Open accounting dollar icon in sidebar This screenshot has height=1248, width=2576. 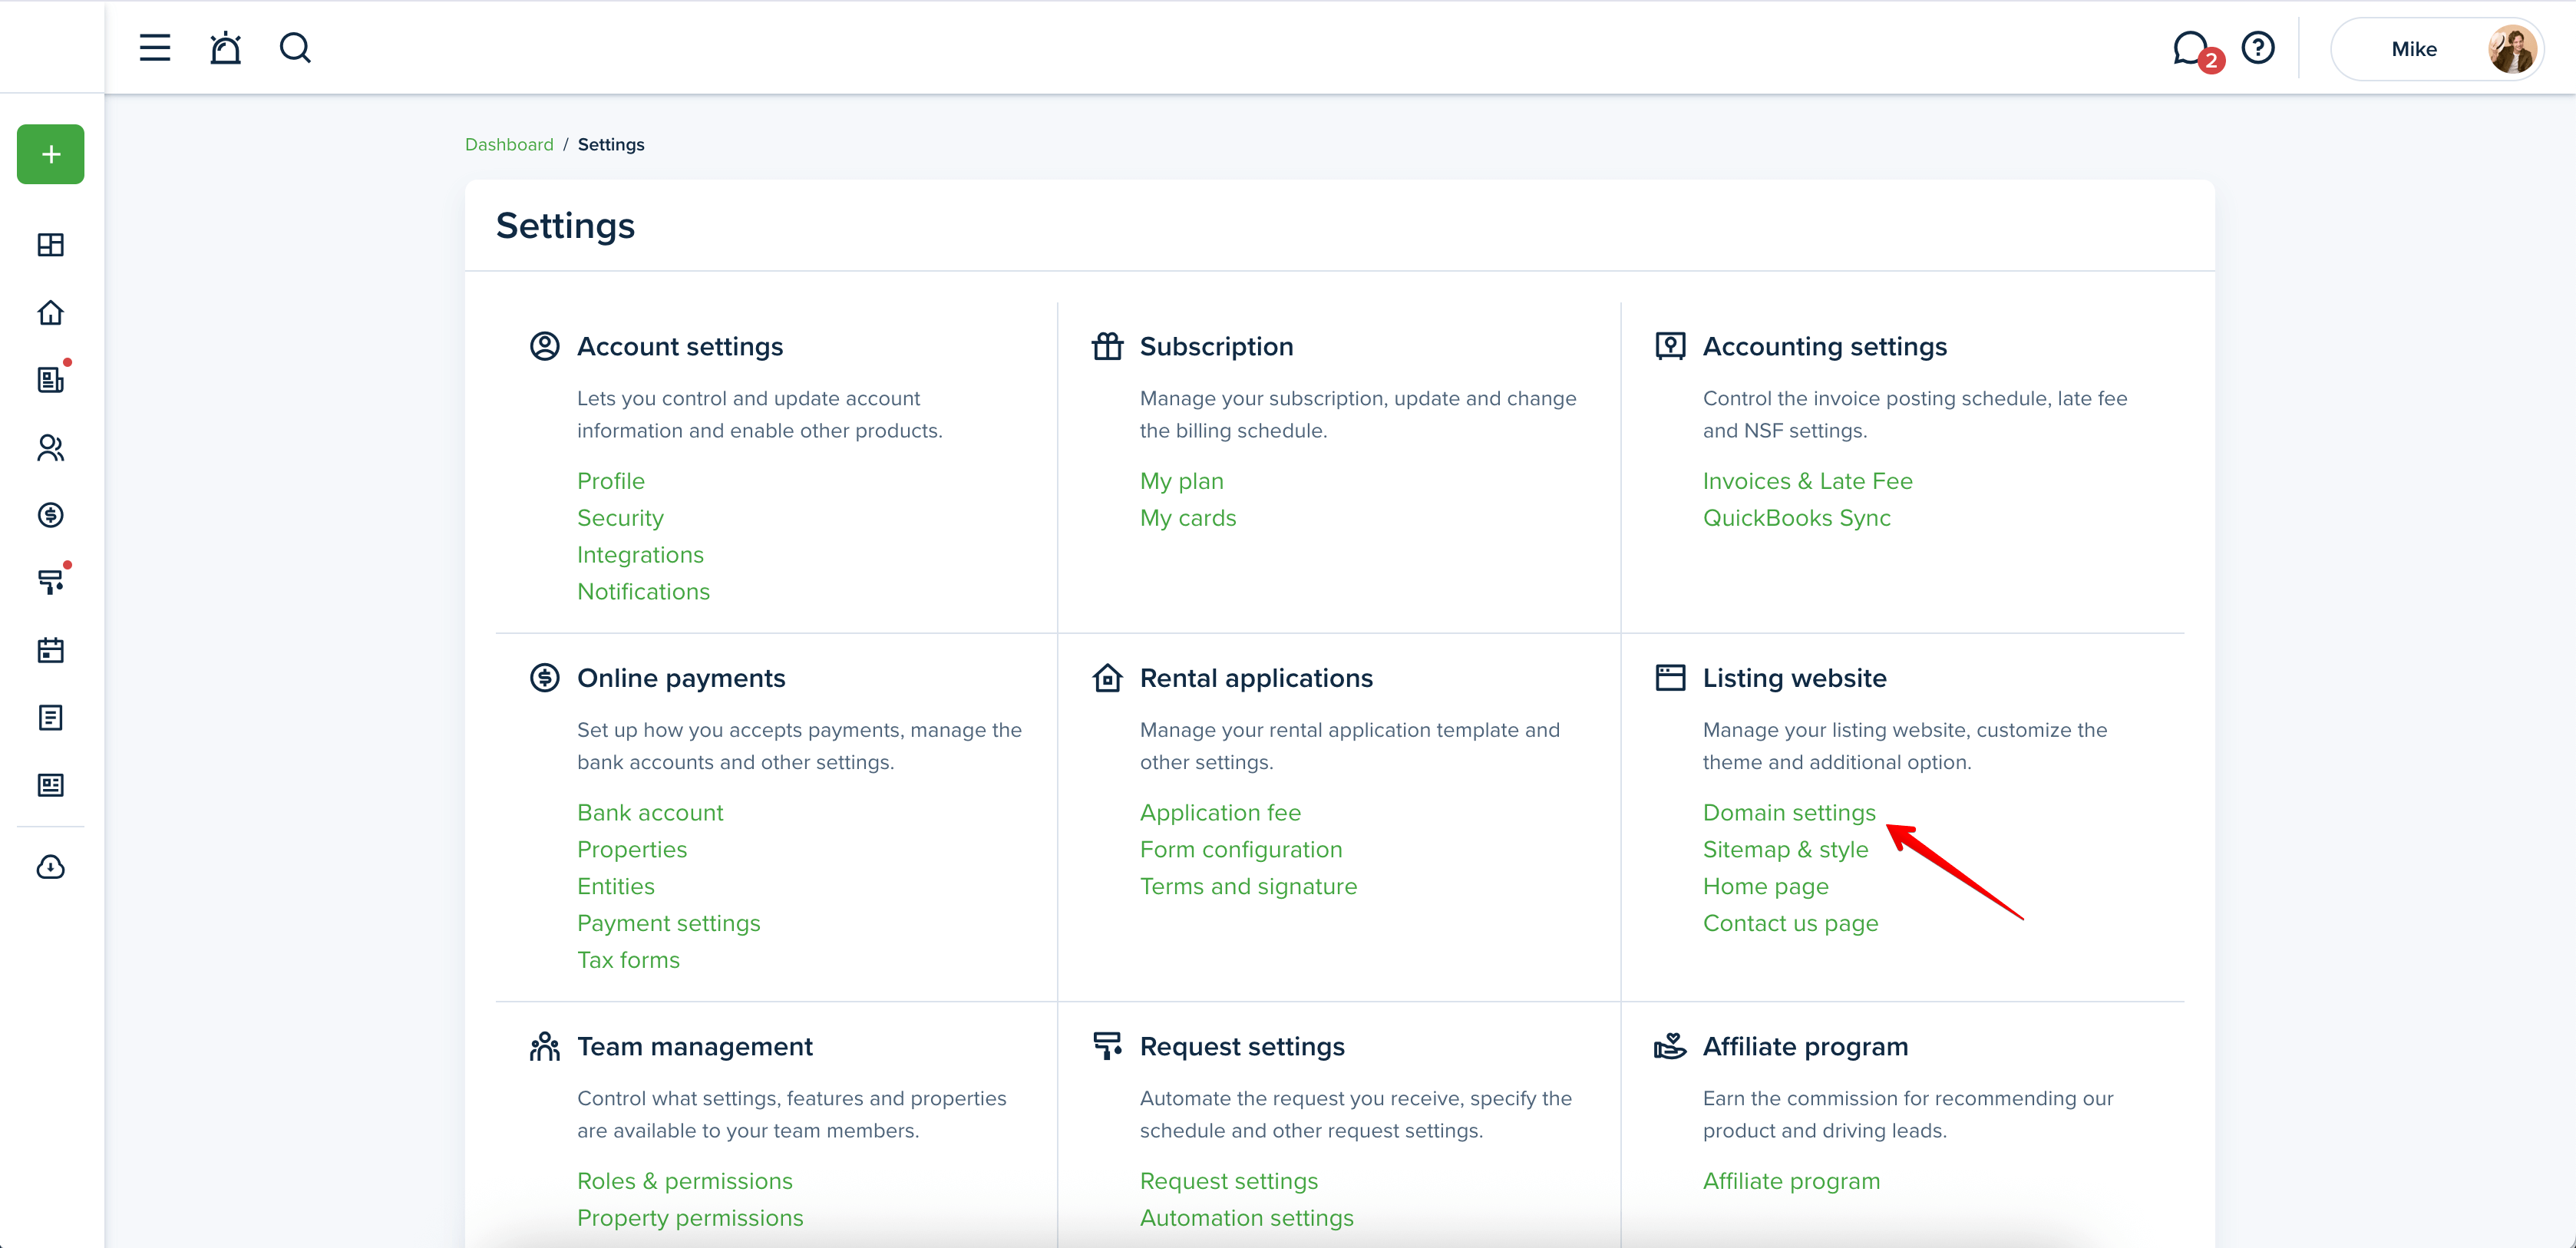51,515
